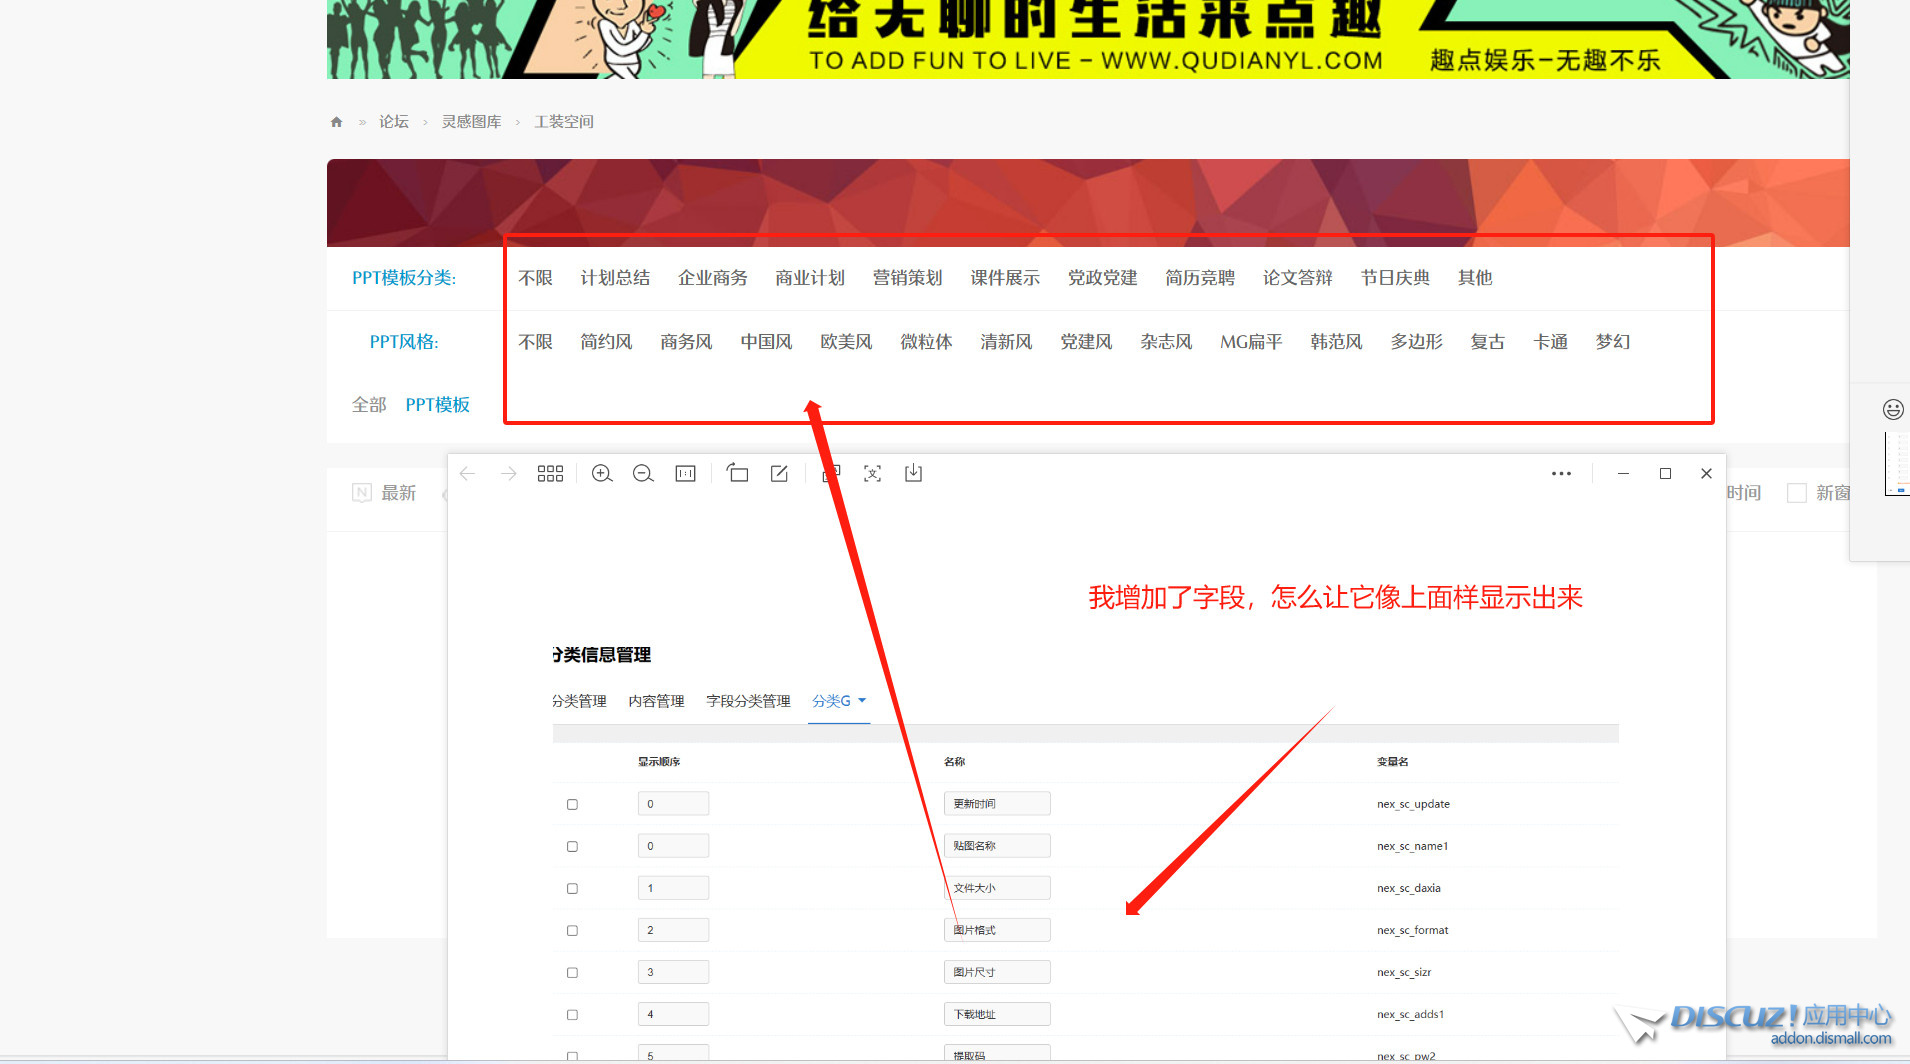This screenshot has width=1910, height=1064.
Task: Tick the checkbox for 更新时间 row
Action: (x=572, y=805)
